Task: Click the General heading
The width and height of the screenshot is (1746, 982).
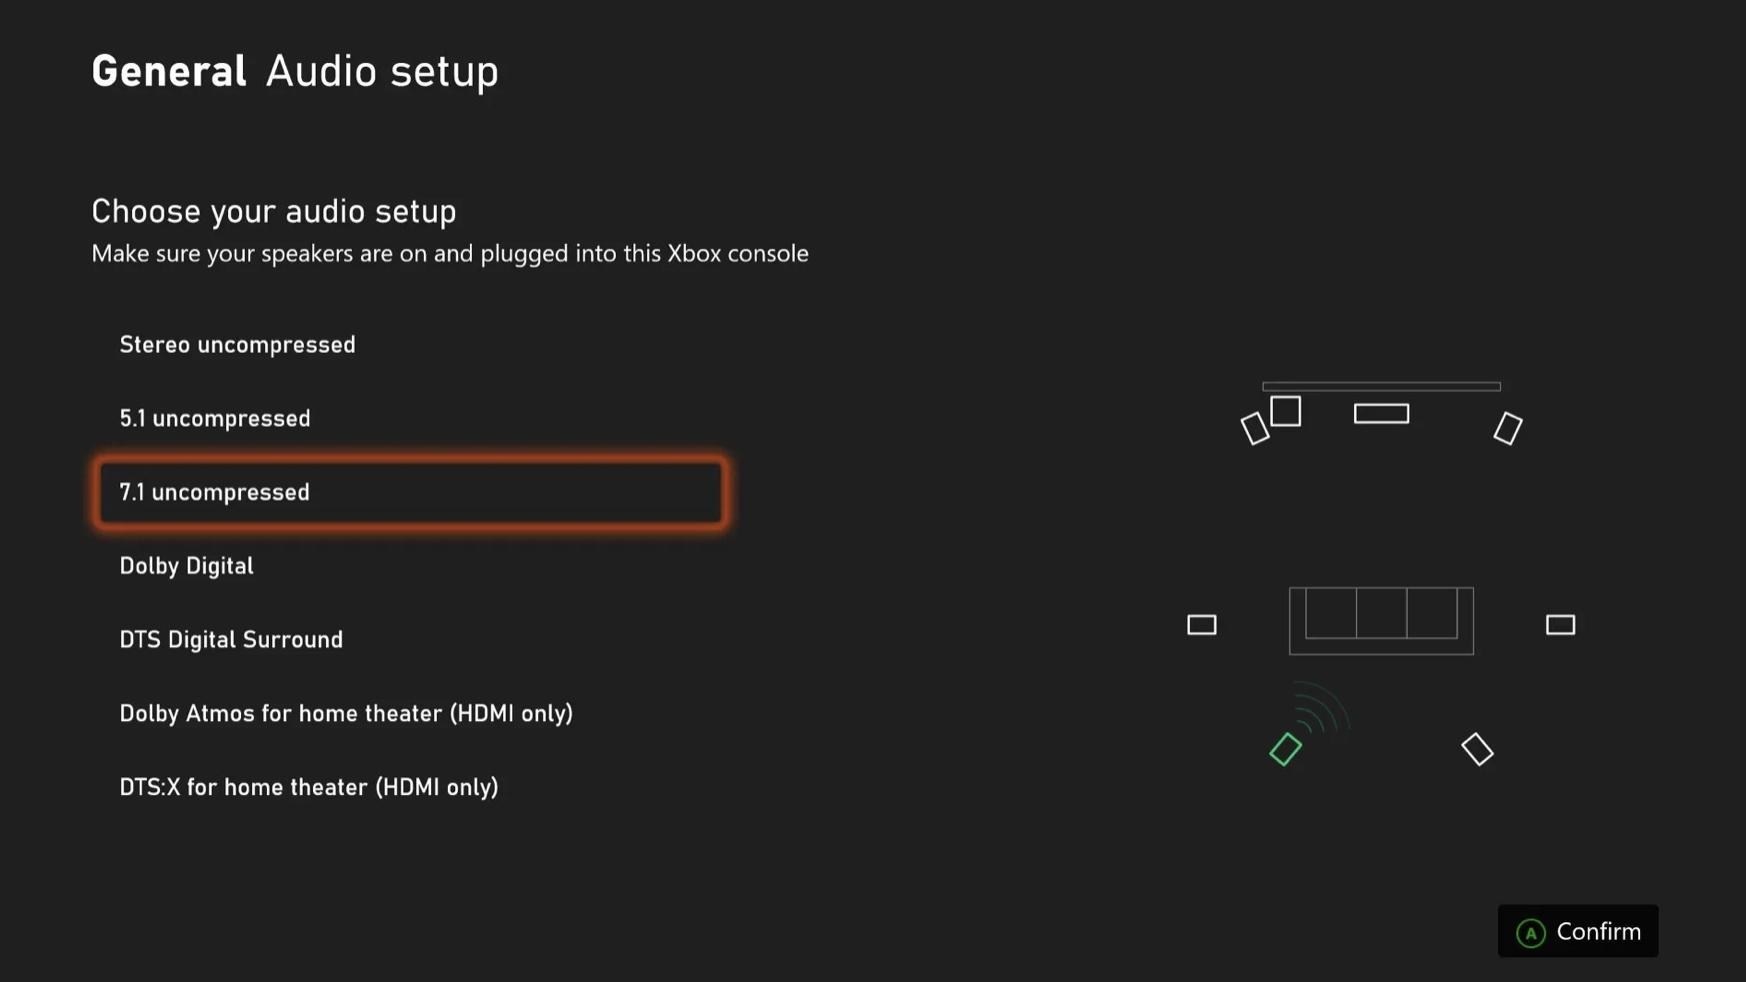Action: pos(169,72)
